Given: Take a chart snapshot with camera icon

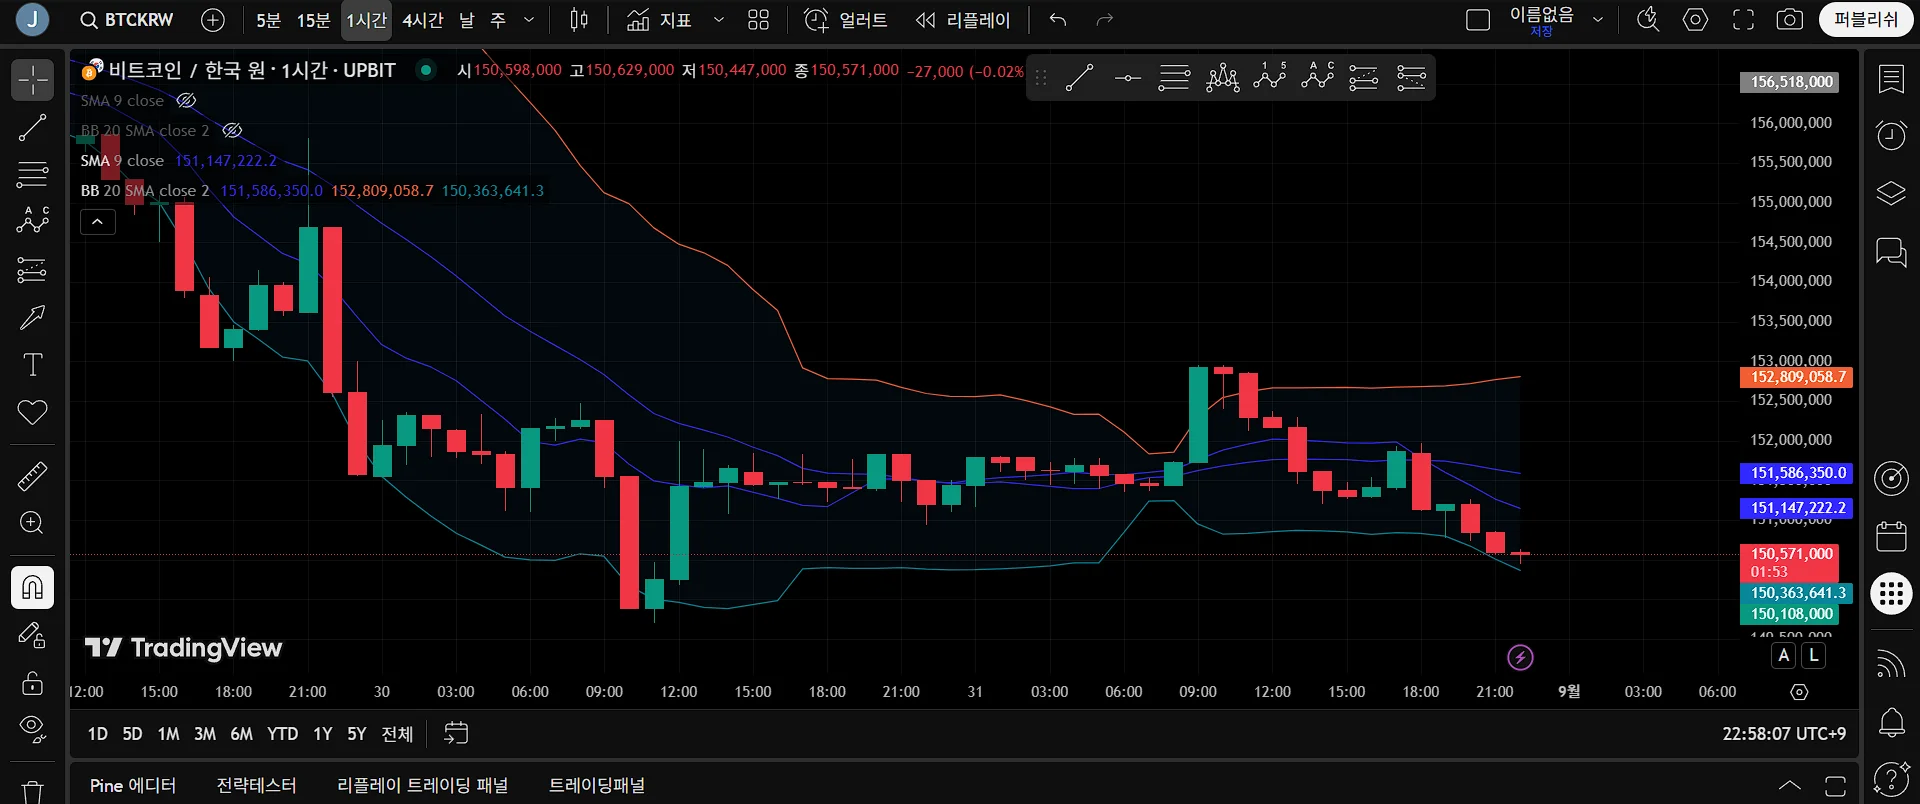Looking at the screenshot, I should tap(1789, 20).
